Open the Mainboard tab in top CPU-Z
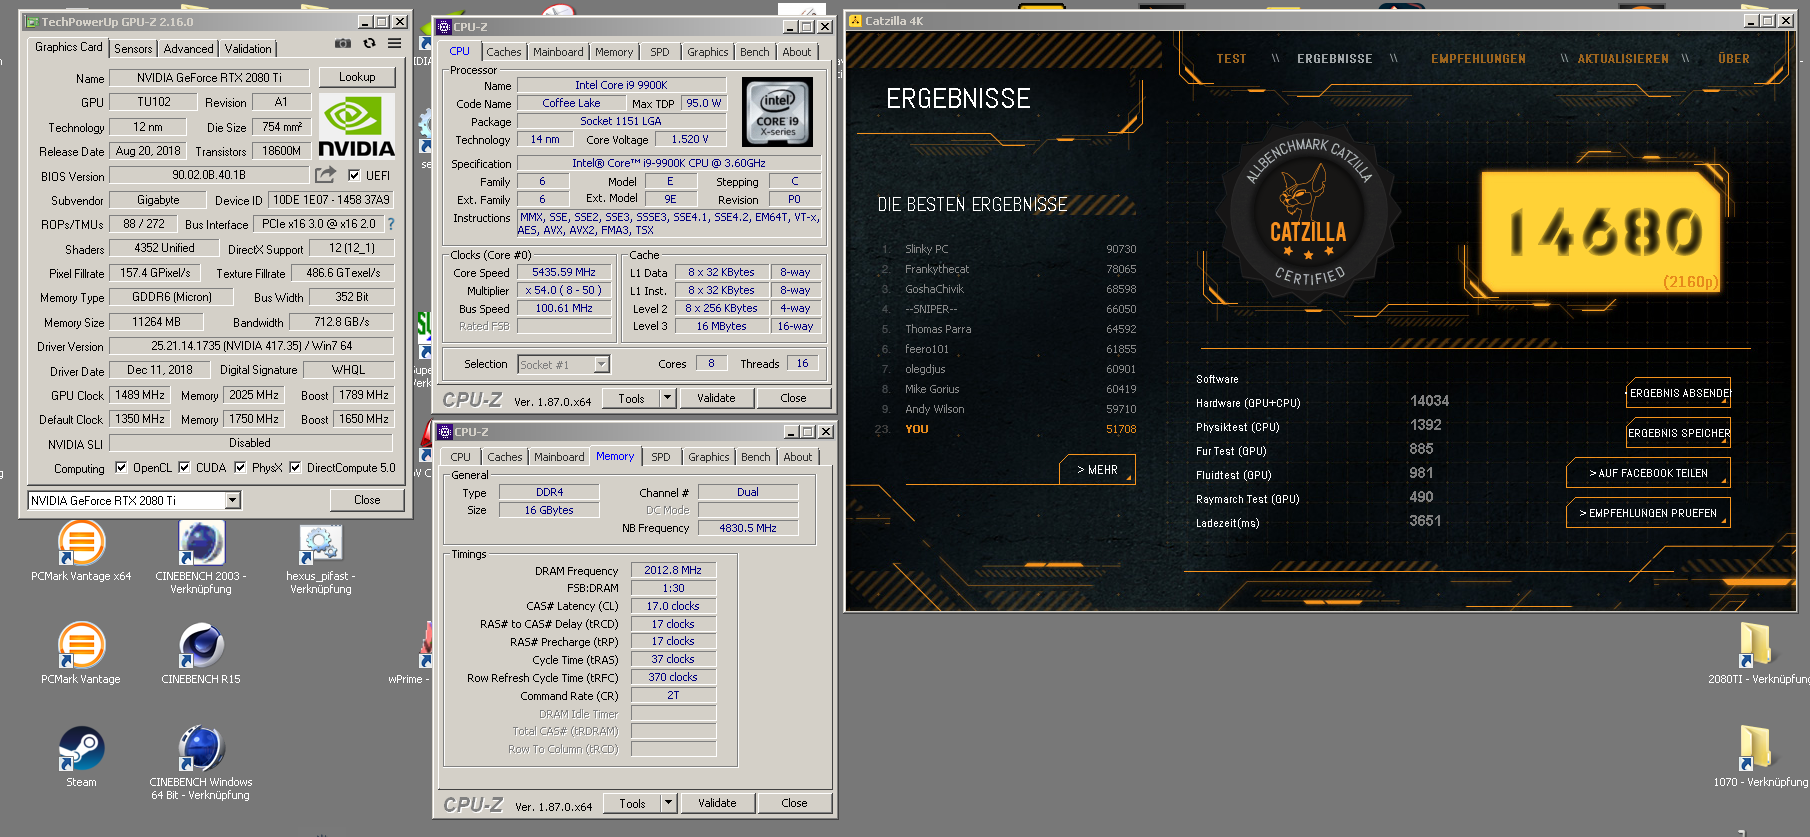Screen dimensions: 1810x837 click(558, 52)
